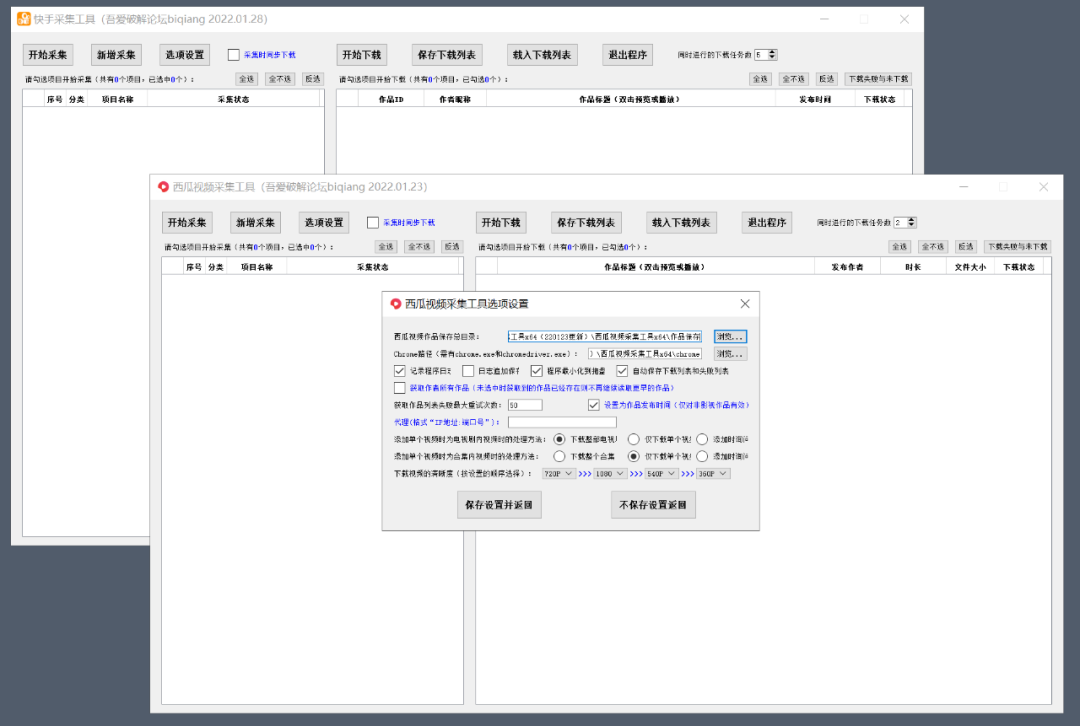Click 不保存设置返回 button
The height and width of the screenshot is (726, 1080).
click(653, 505)
